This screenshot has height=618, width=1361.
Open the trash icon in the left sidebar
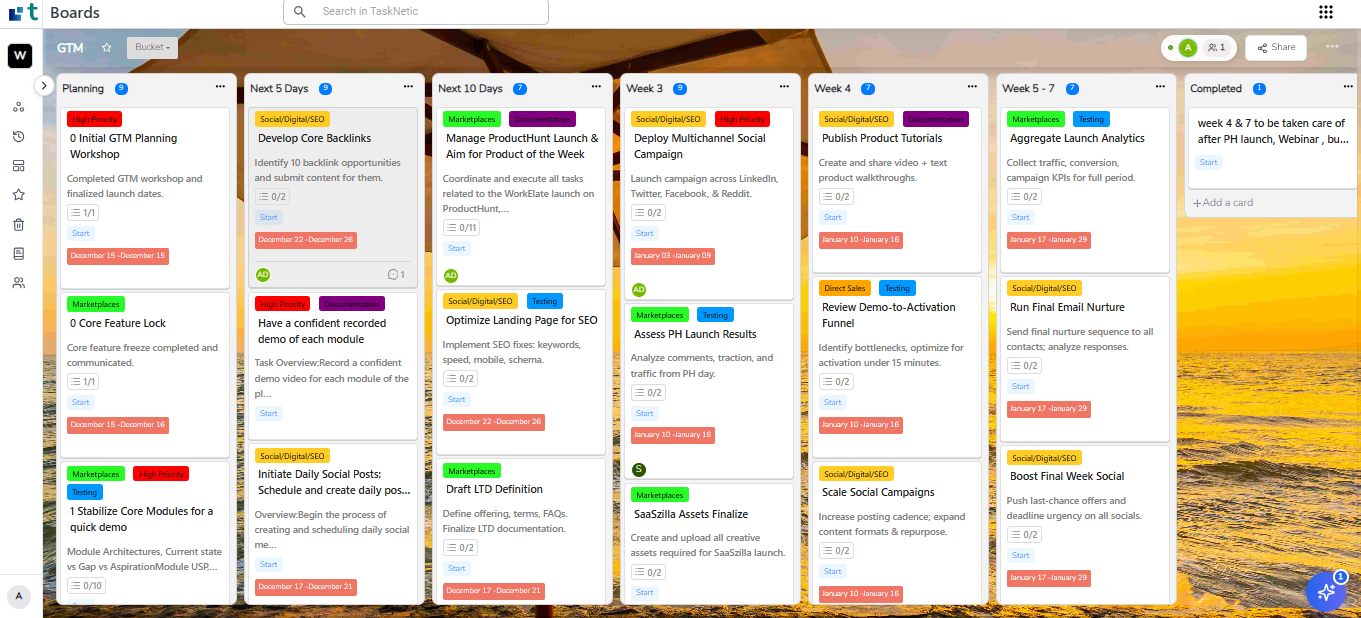pyautogui.click(x=18, y=224)
